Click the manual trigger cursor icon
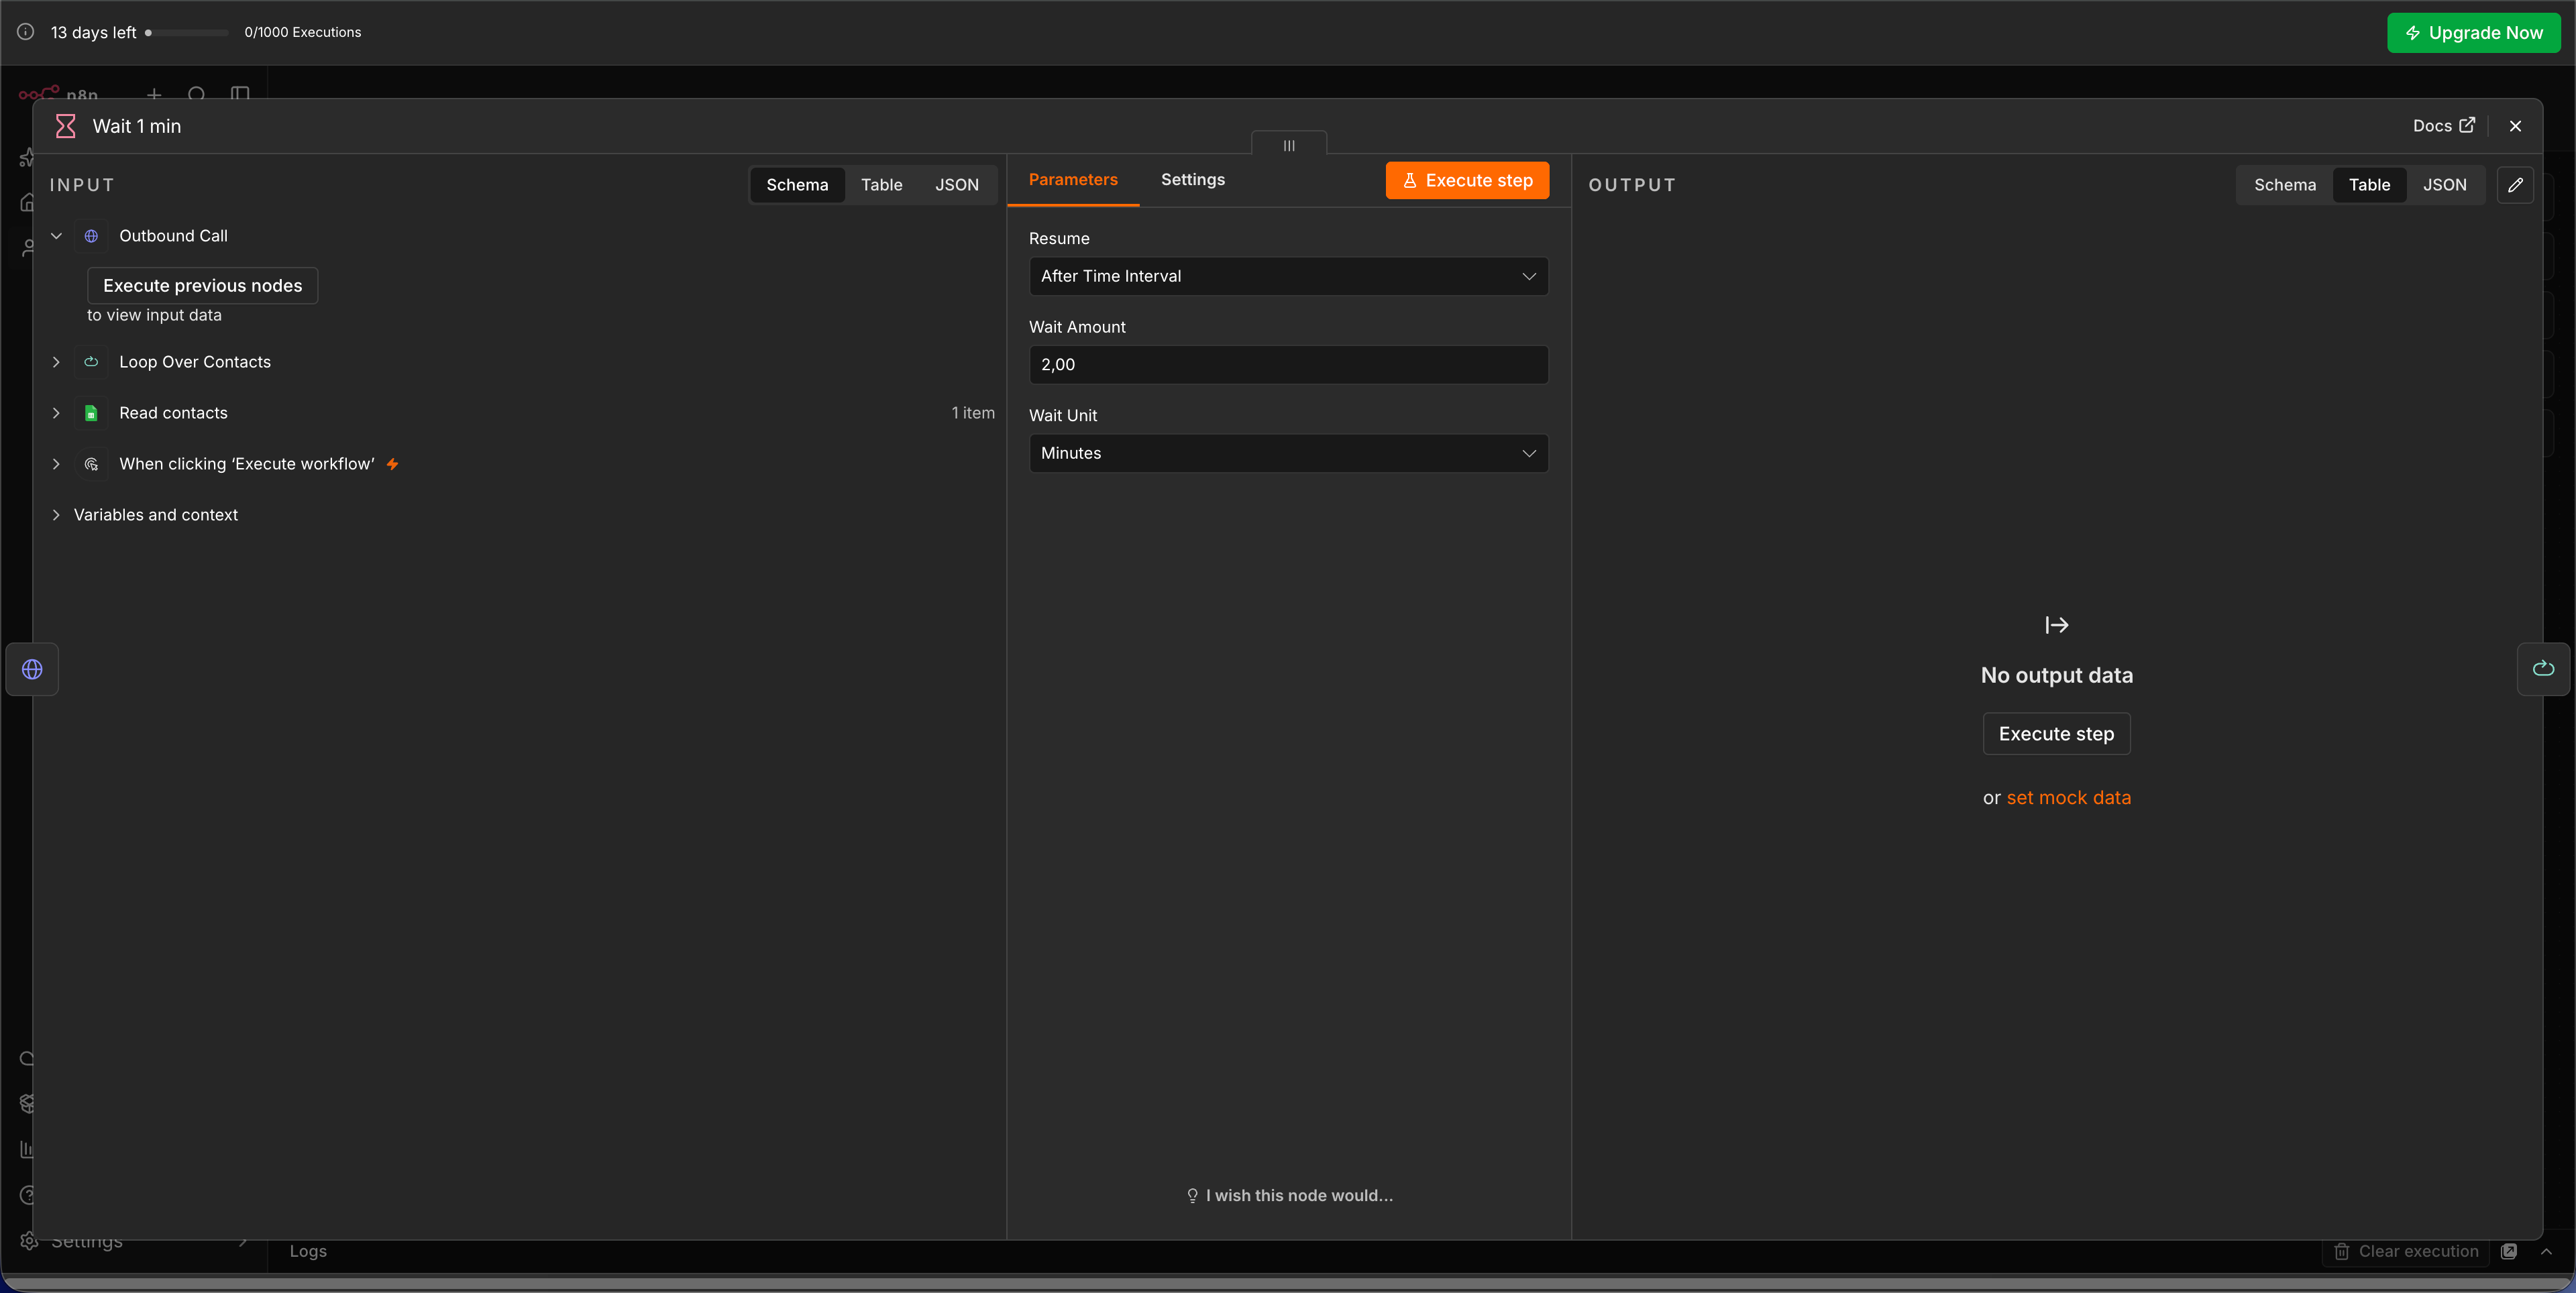This screenshot has width=2576, height=1293. (x=91, y=464)
